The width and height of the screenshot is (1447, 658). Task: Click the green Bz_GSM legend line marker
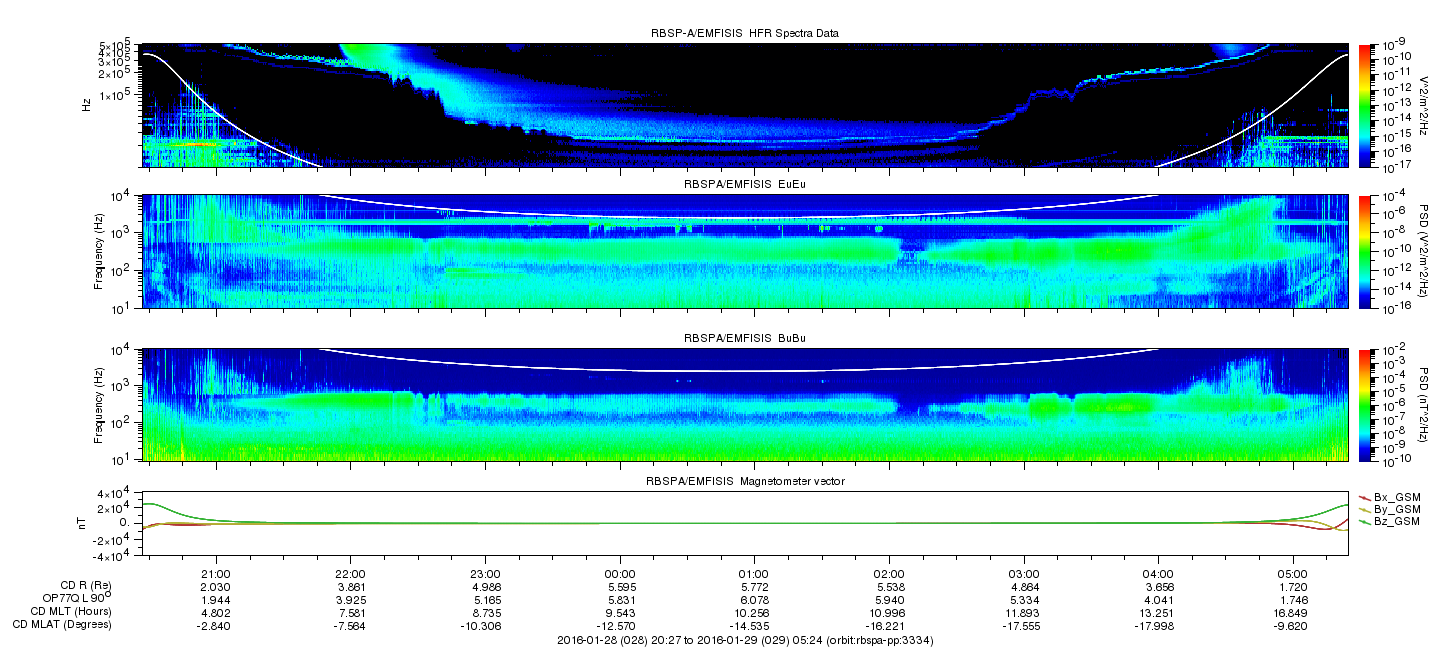click(x=1365, y=522)
